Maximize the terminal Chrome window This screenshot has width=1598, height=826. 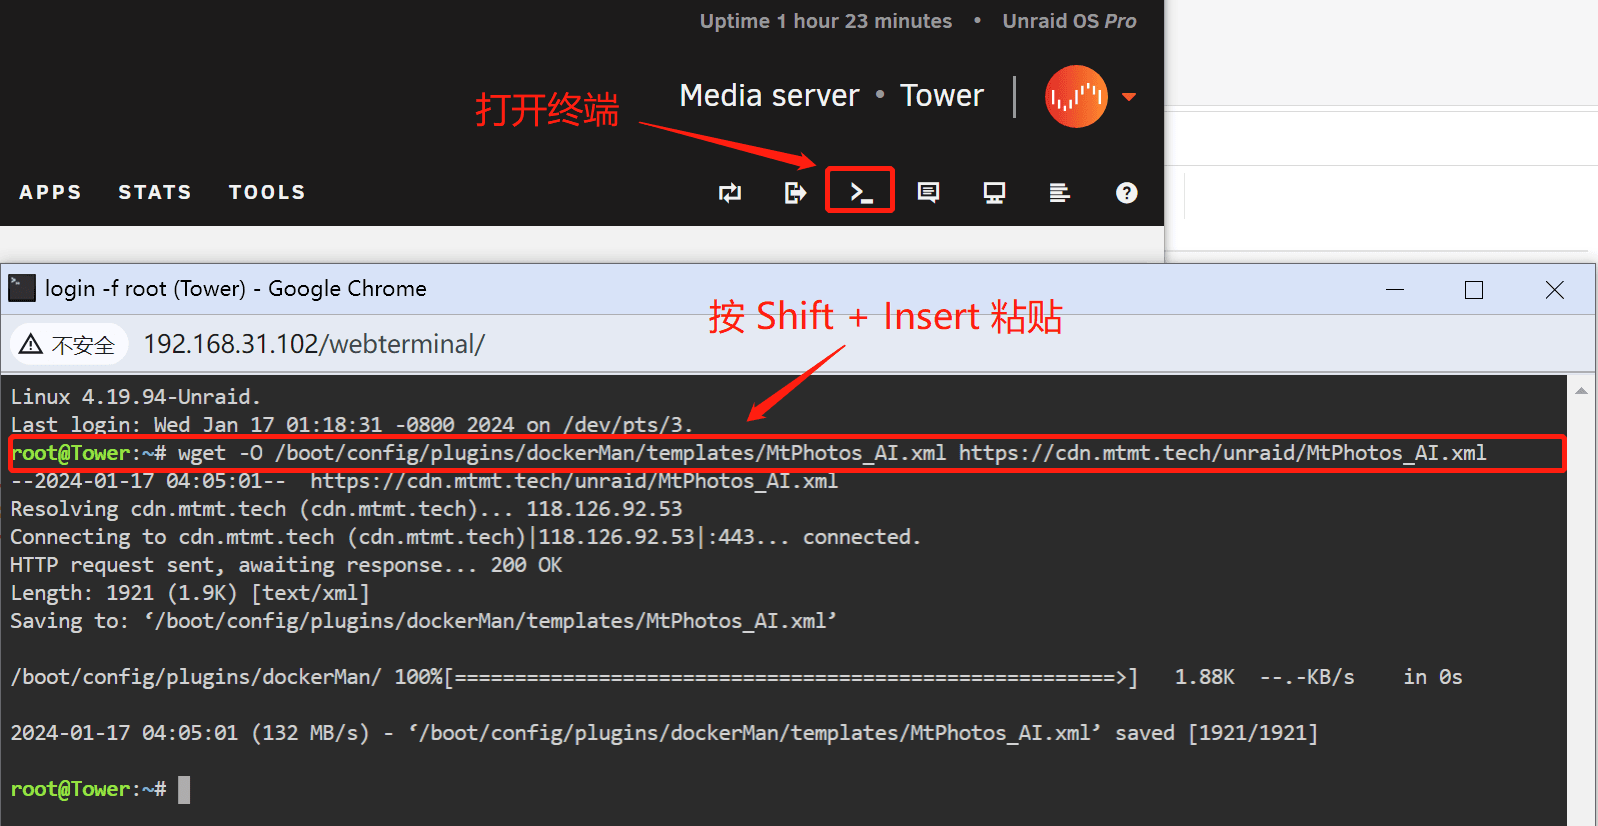coord(1473,290)
